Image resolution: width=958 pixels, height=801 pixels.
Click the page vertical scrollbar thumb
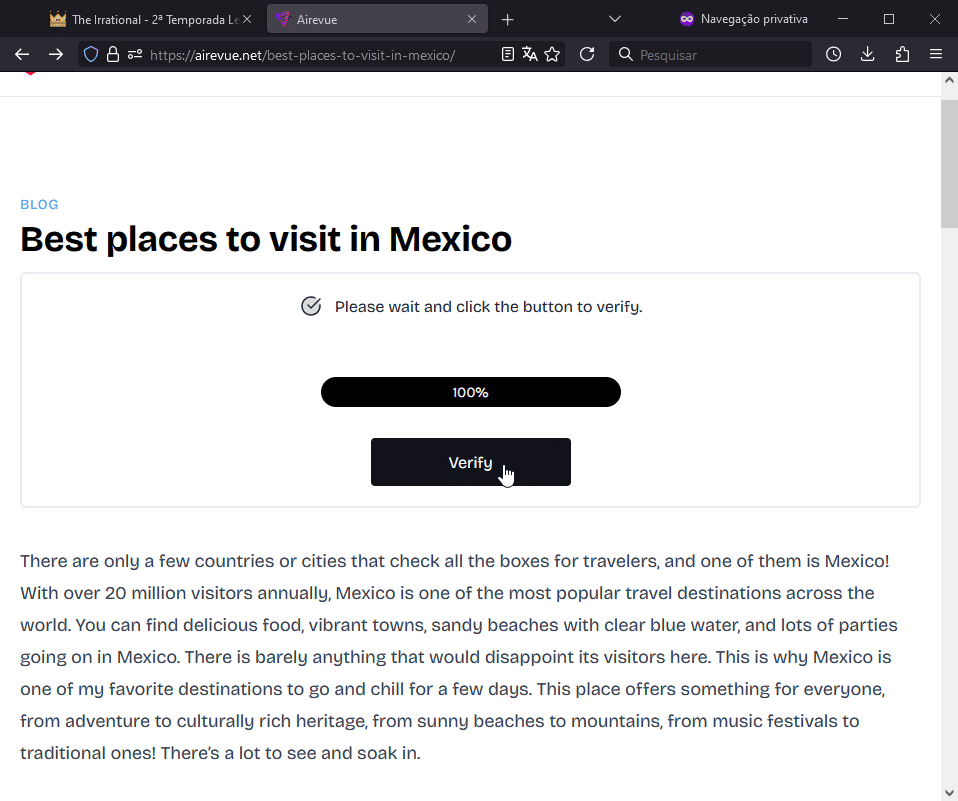click(949, 164)
